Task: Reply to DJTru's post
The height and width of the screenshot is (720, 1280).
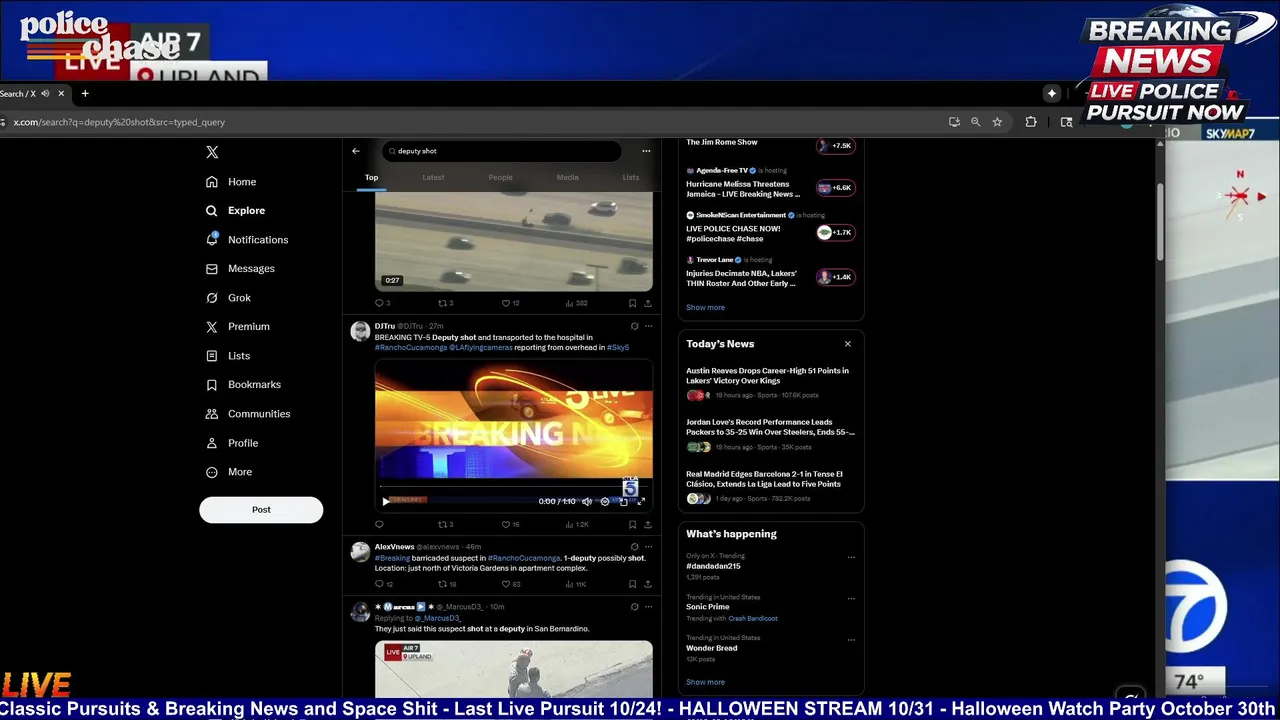Action: tap(379, 524)
